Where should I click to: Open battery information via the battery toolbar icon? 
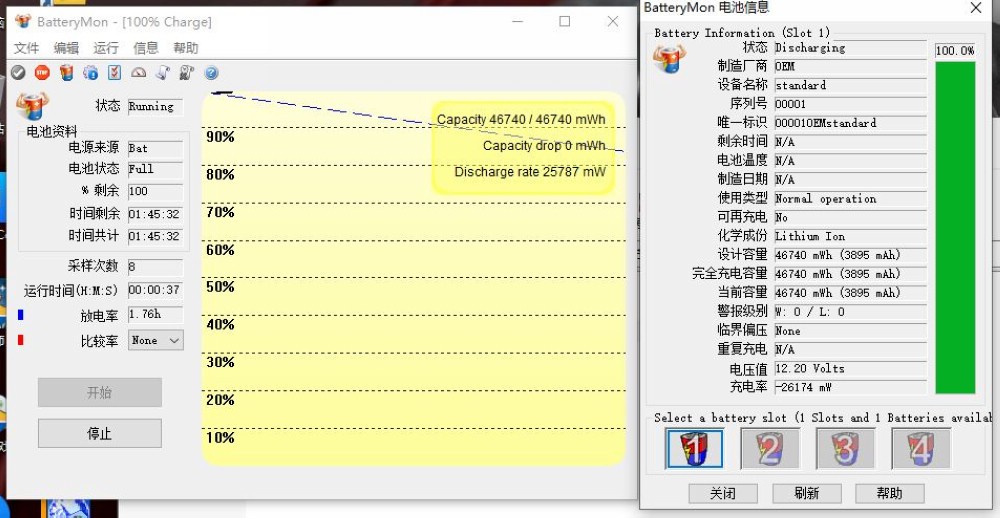pyautogui.click(x=66, y=72)
